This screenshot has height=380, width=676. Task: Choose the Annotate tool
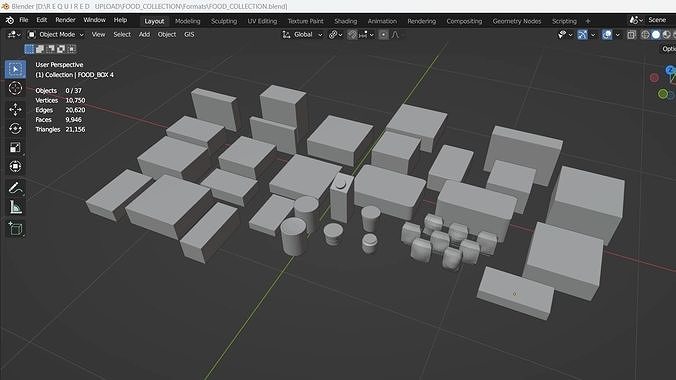coord(15,188)
